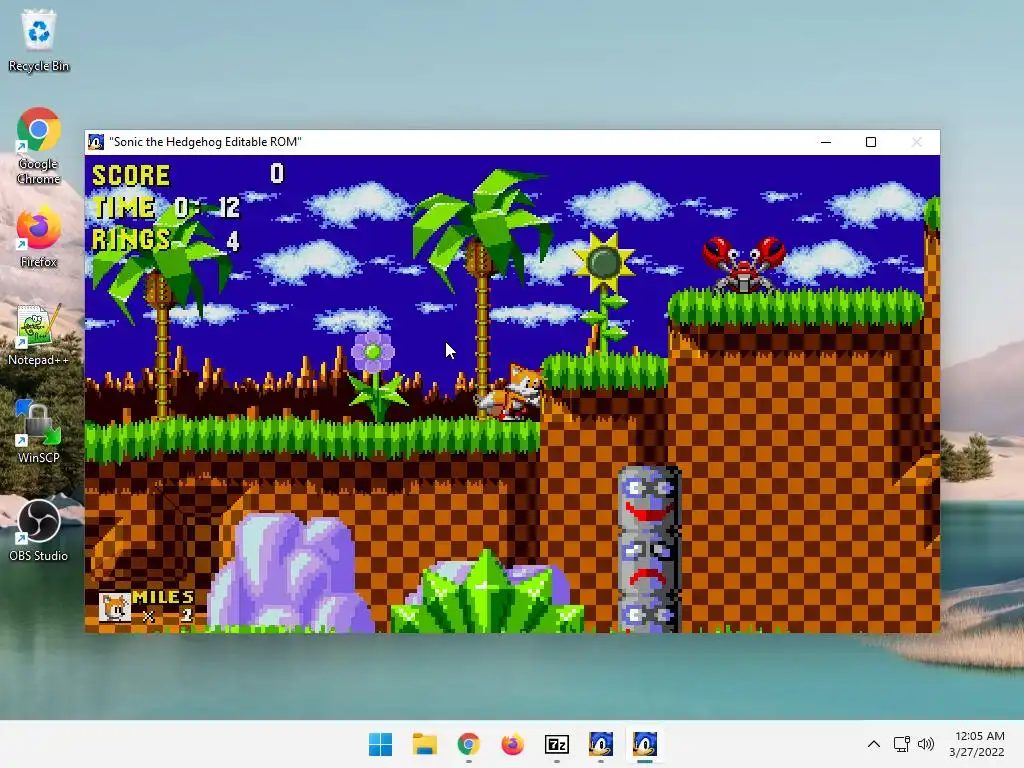Open the 7-Zip taskbar icon
Viewport: 1024px width, 768px height.
point(556,744)
